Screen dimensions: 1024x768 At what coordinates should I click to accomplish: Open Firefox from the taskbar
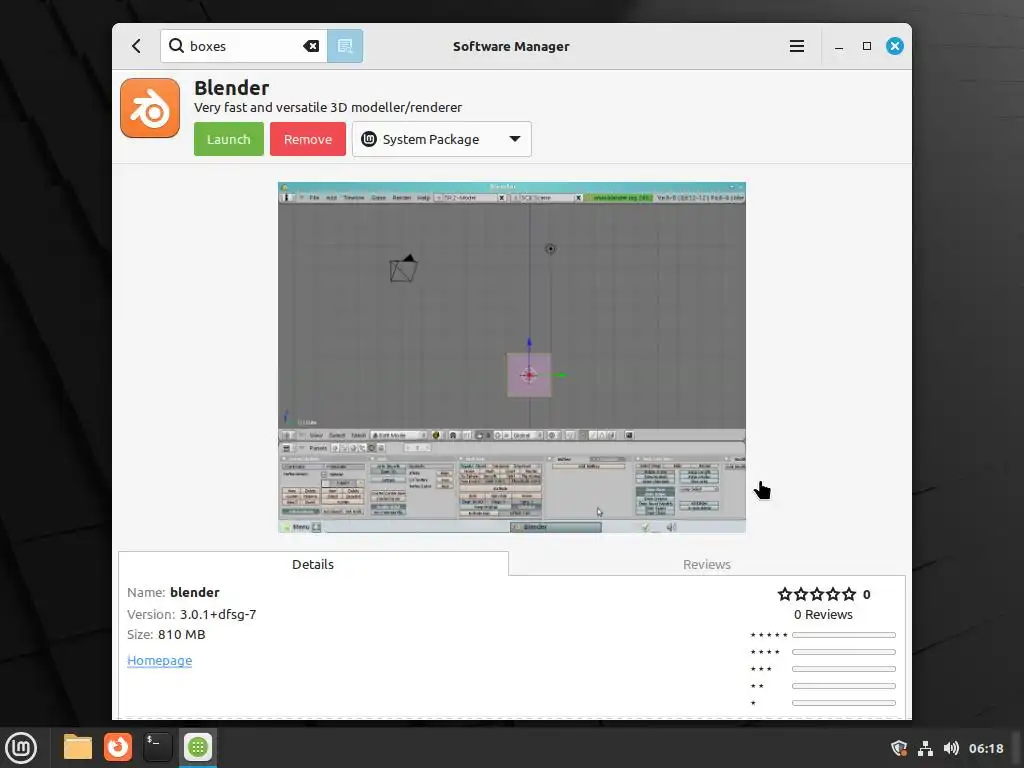118,747
